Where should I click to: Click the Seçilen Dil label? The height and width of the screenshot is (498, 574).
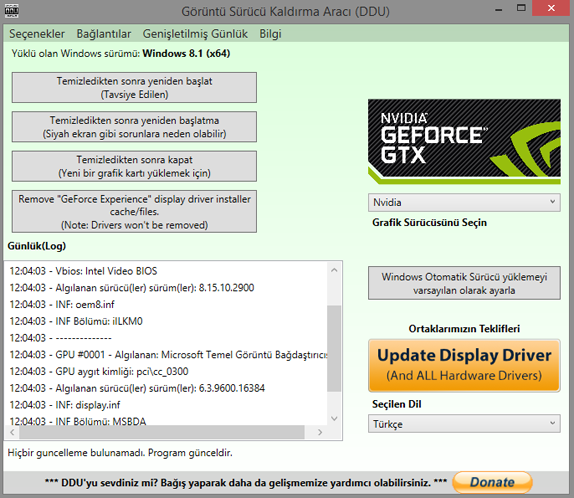pos(396,404)
